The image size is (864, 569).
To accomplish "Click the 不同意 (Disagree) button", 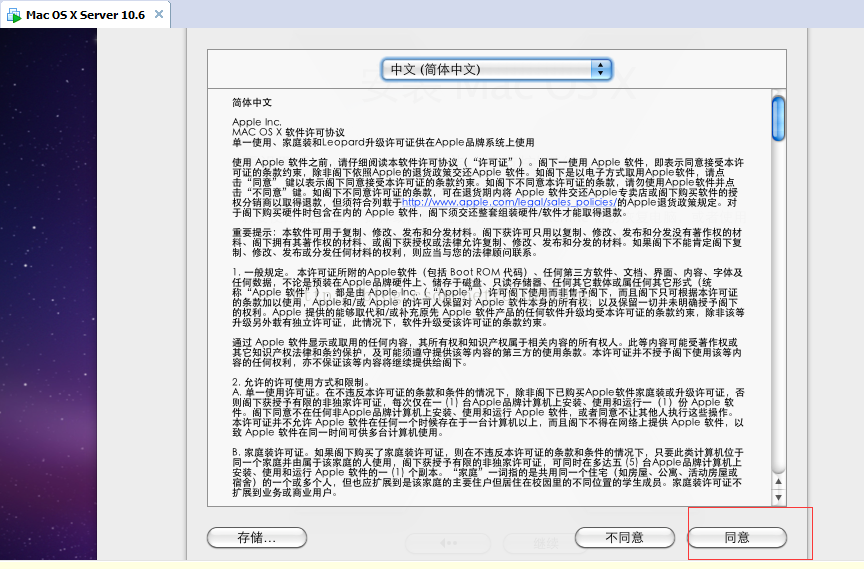I will pos(624,538).
